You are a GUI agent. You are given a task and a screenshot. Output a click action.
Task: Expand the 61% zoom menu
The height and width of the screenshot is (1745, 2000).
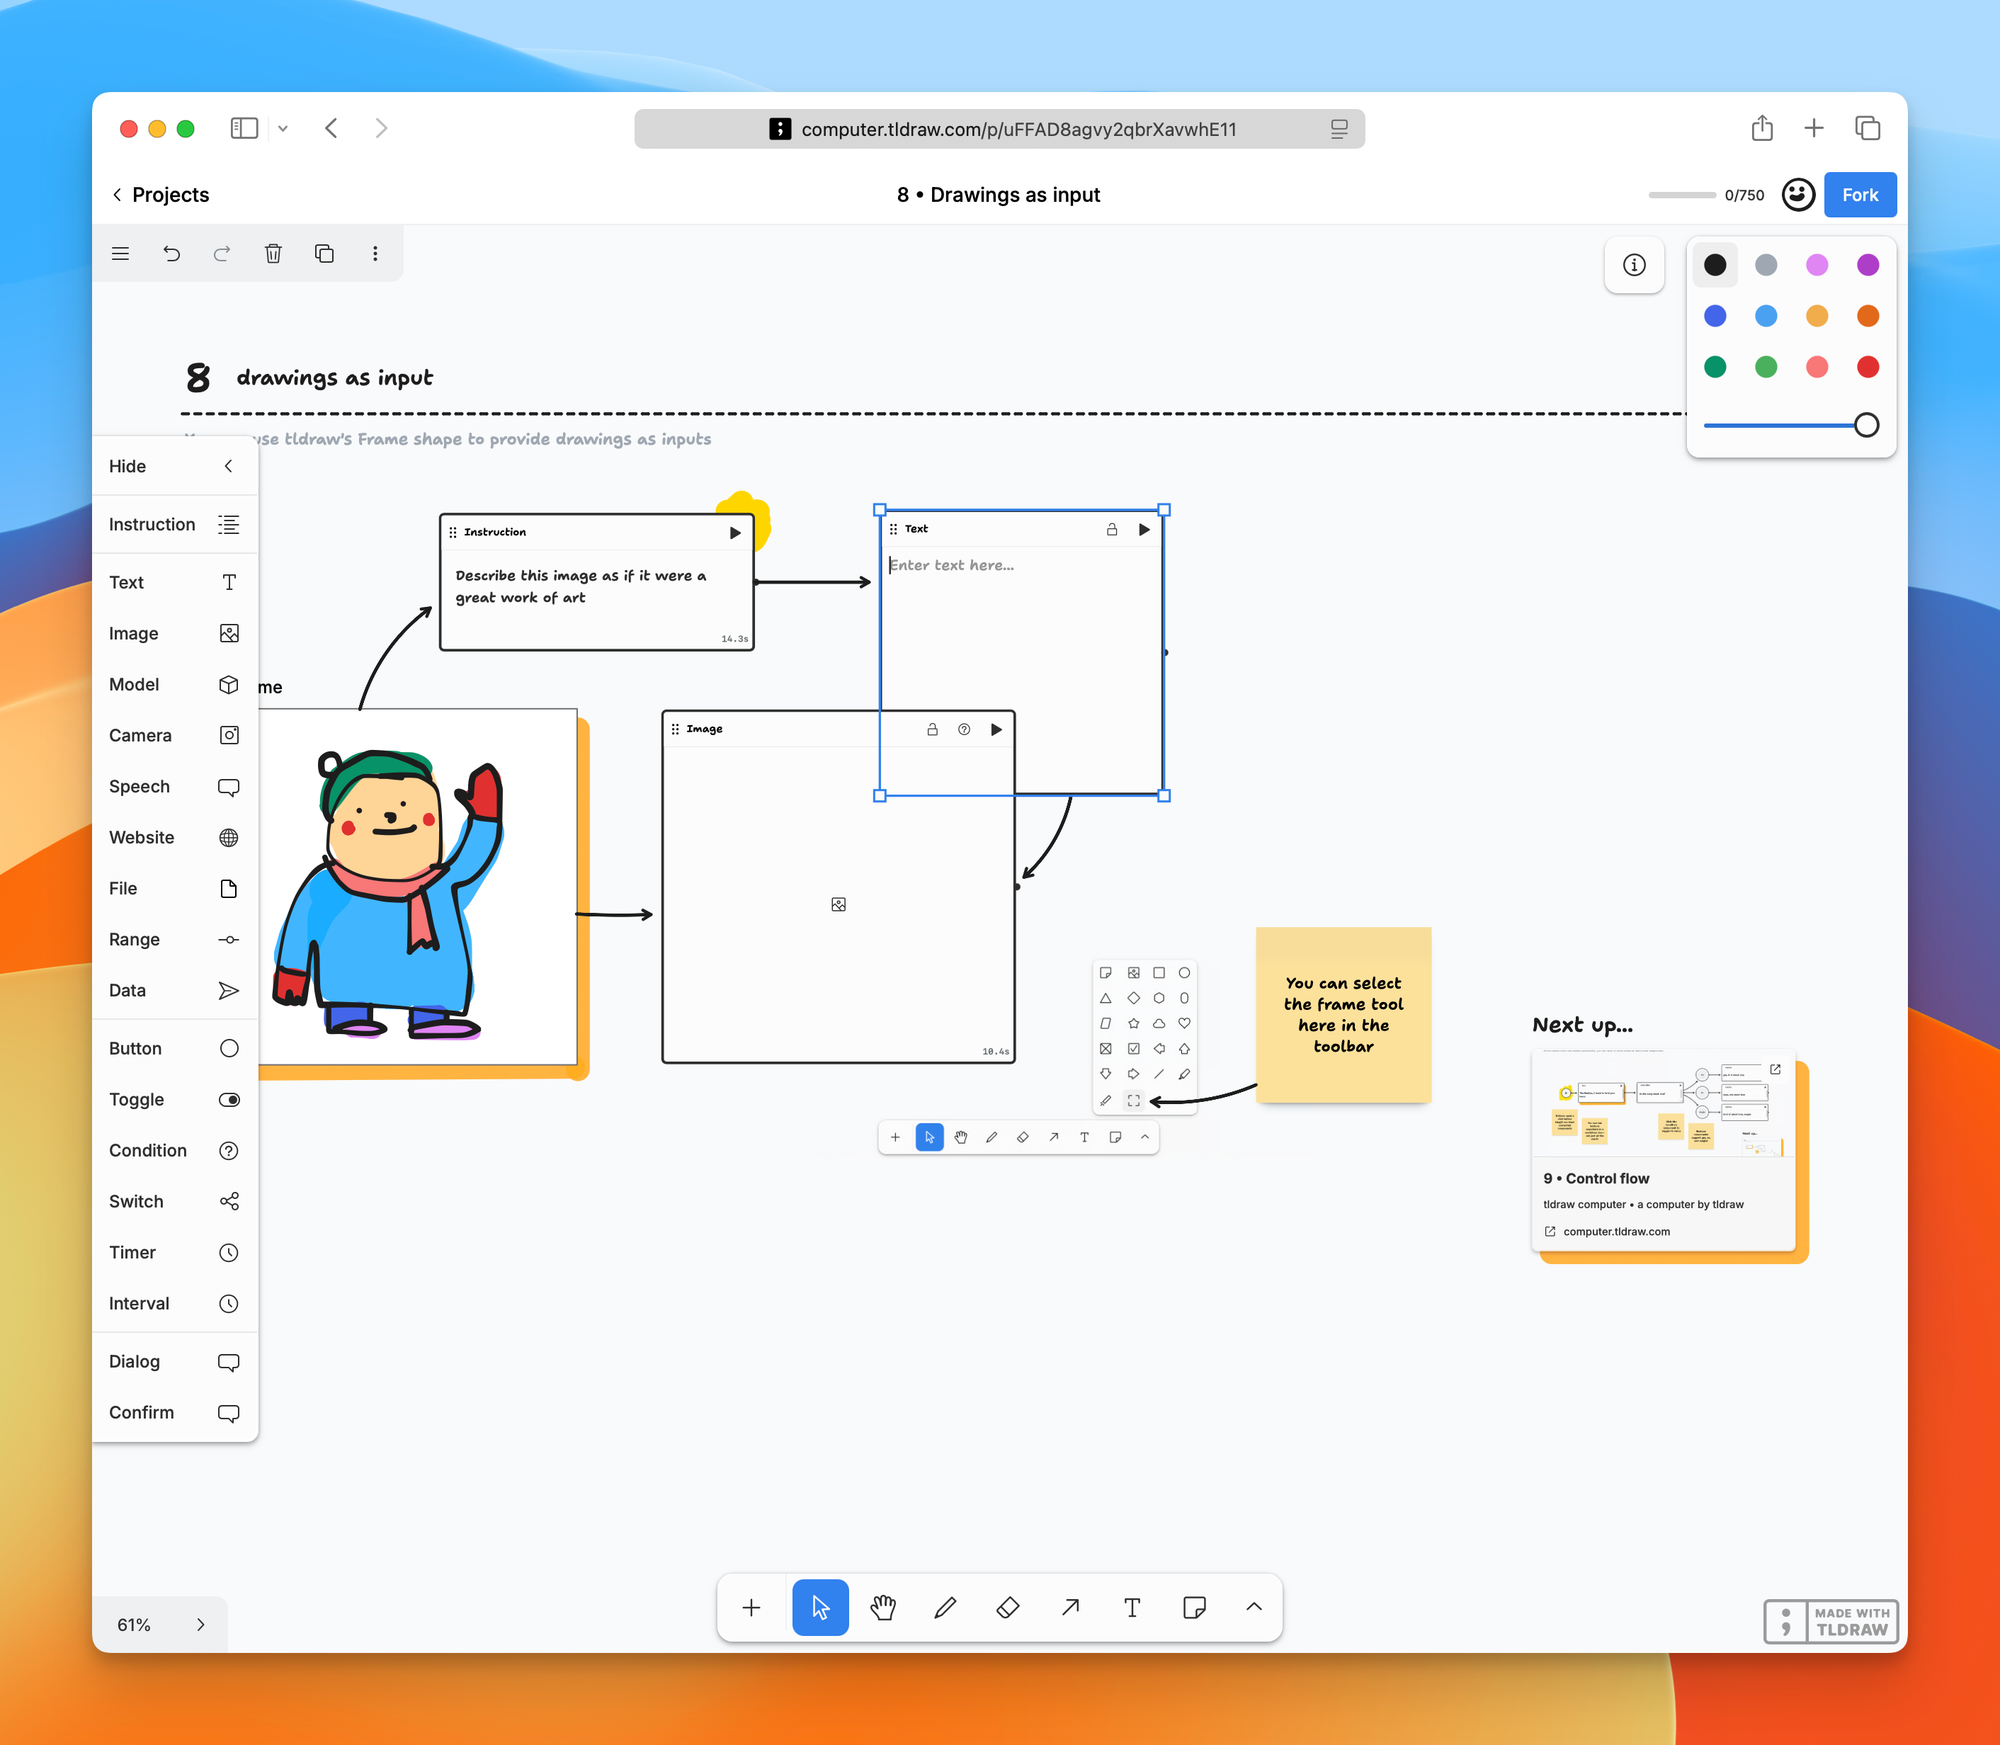(x=160, y=1625)
